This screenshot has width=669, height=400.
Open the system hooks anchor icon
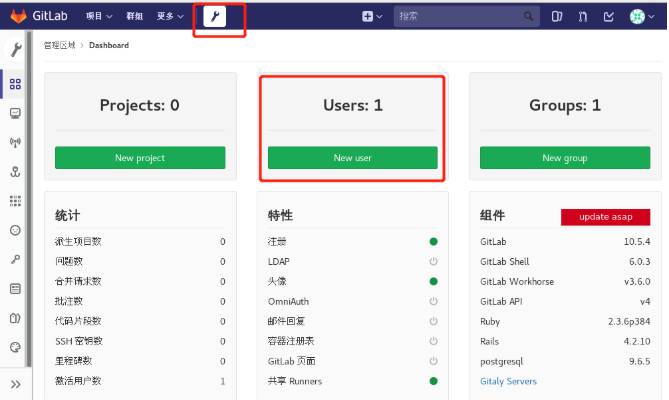15,172
